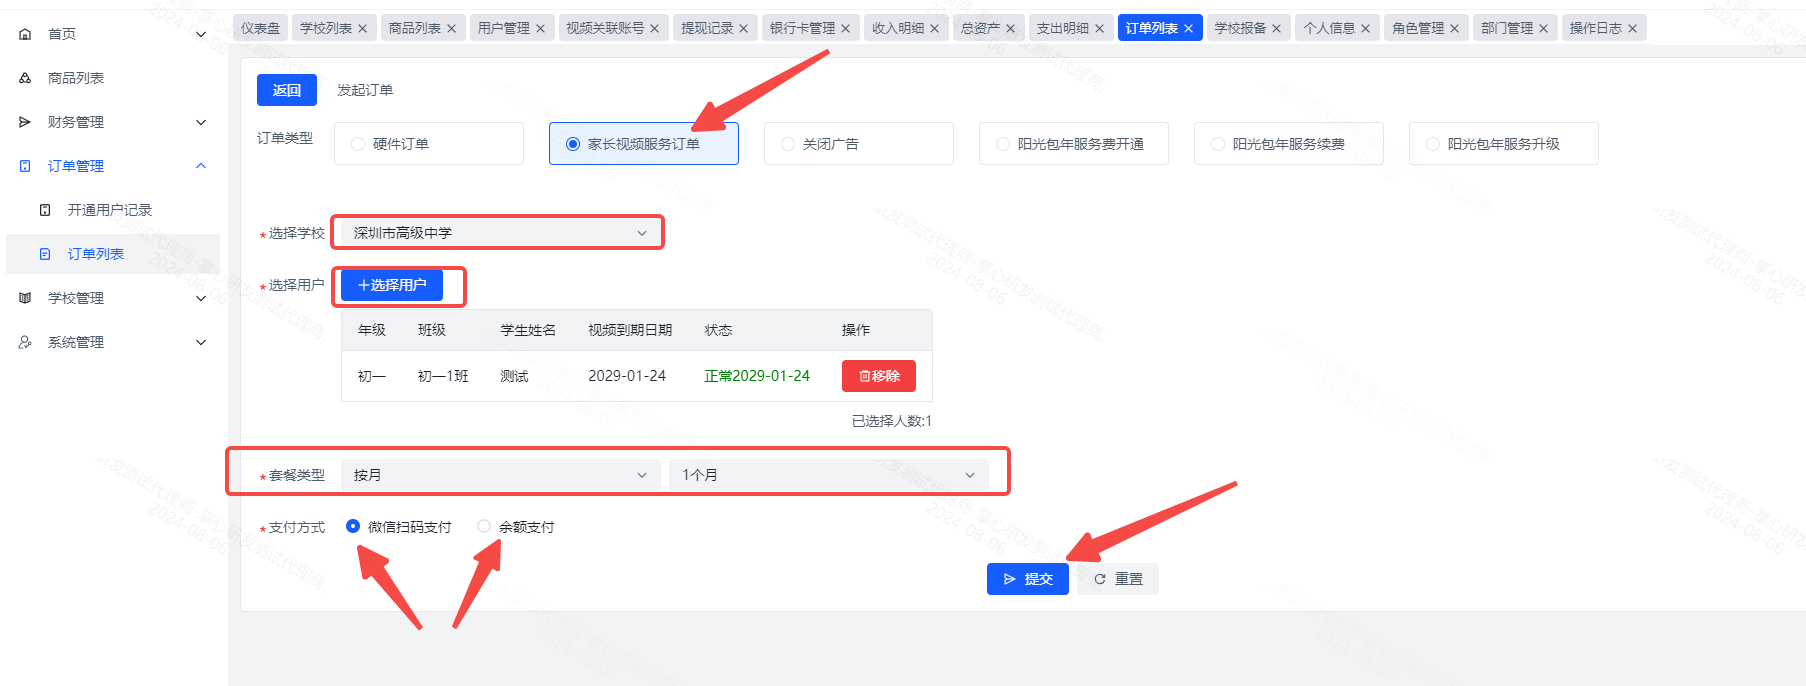Choose 微信扫码支付 radio option

pyautogui.click(x=353, y=526)
